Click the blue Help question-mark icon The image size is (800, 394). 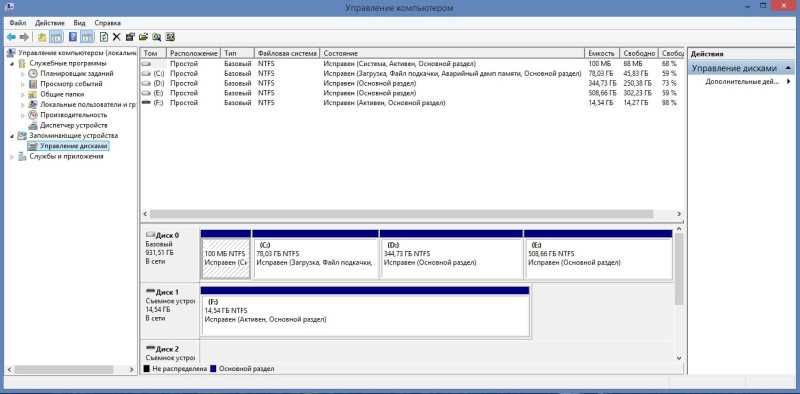[x=73, y=37]
